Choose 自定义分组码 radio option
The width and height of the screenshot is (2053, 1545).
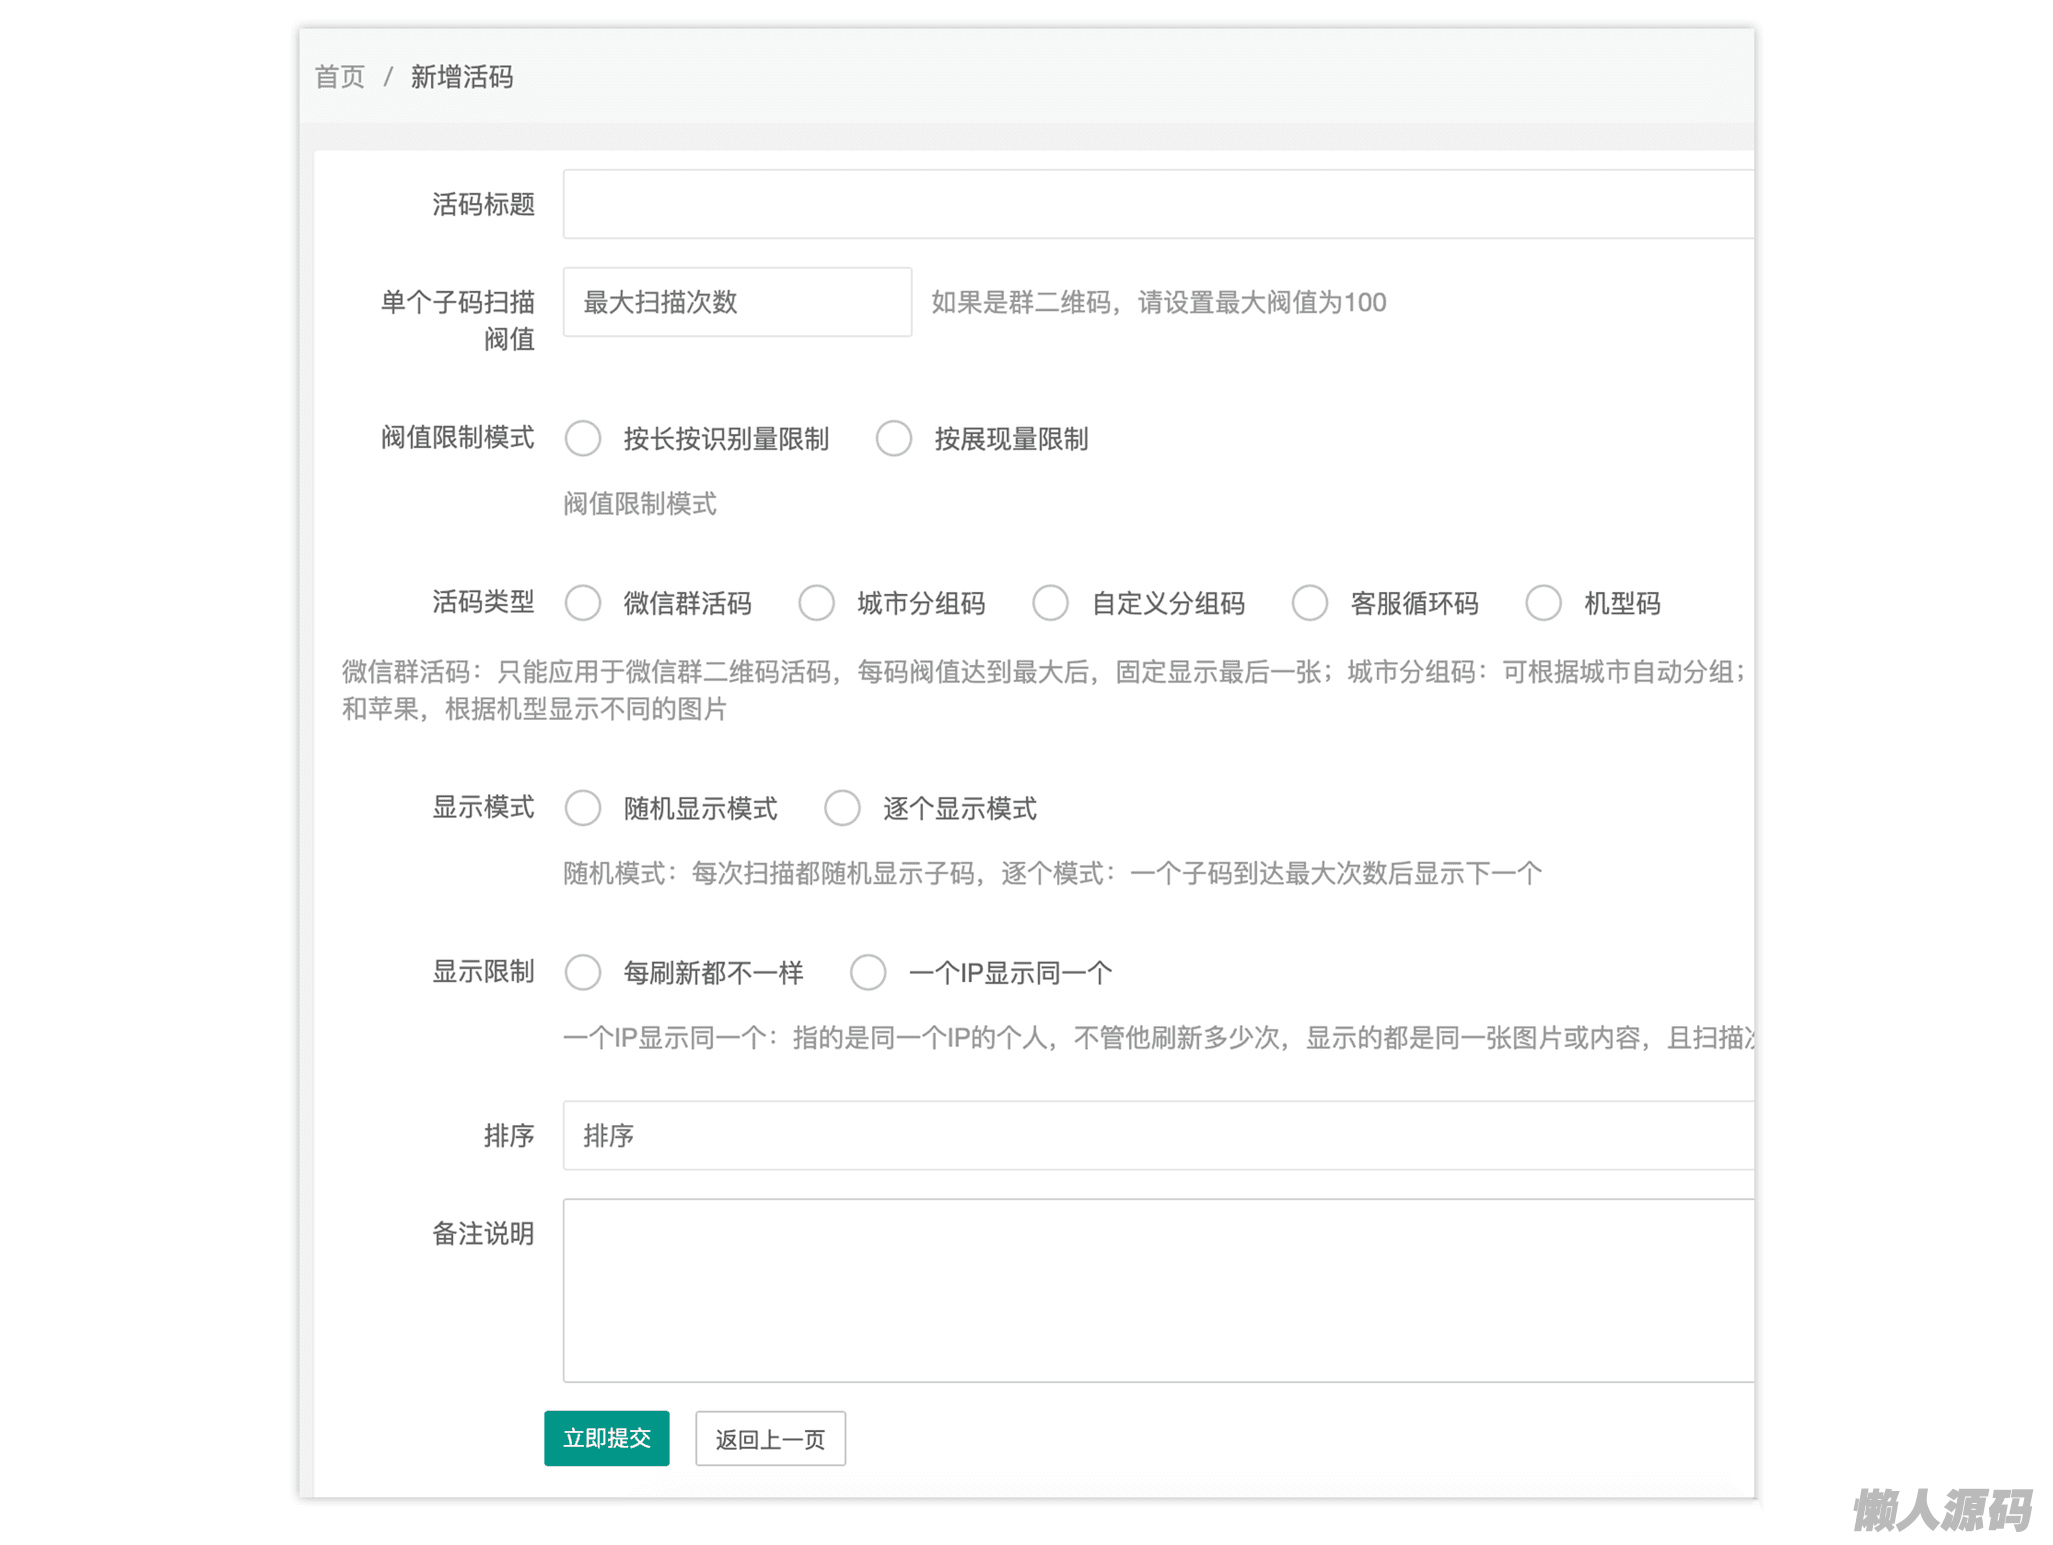tap(1050, 603)
